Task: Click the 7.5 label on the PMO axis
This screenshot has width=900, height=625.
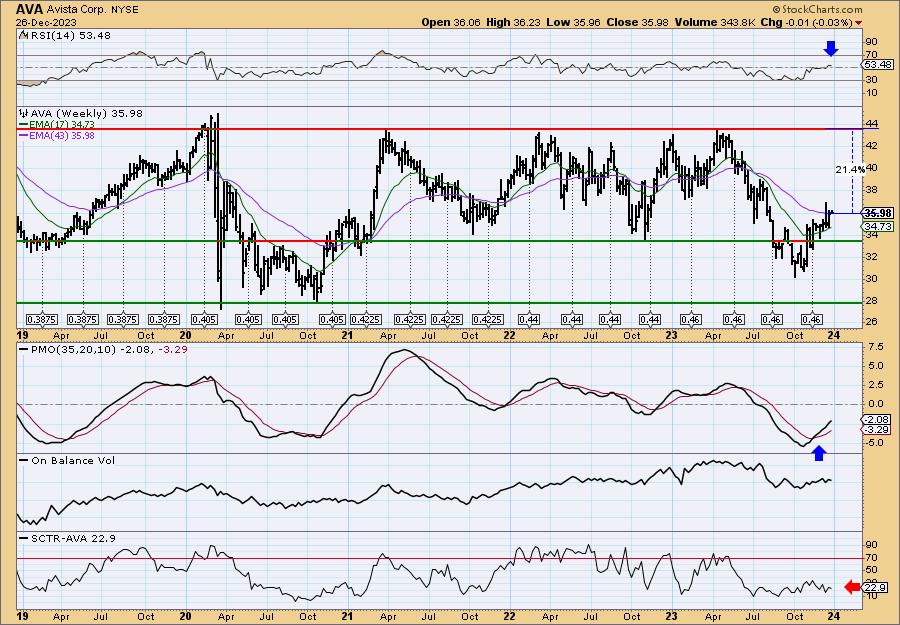Action: (x=876, y=347)
